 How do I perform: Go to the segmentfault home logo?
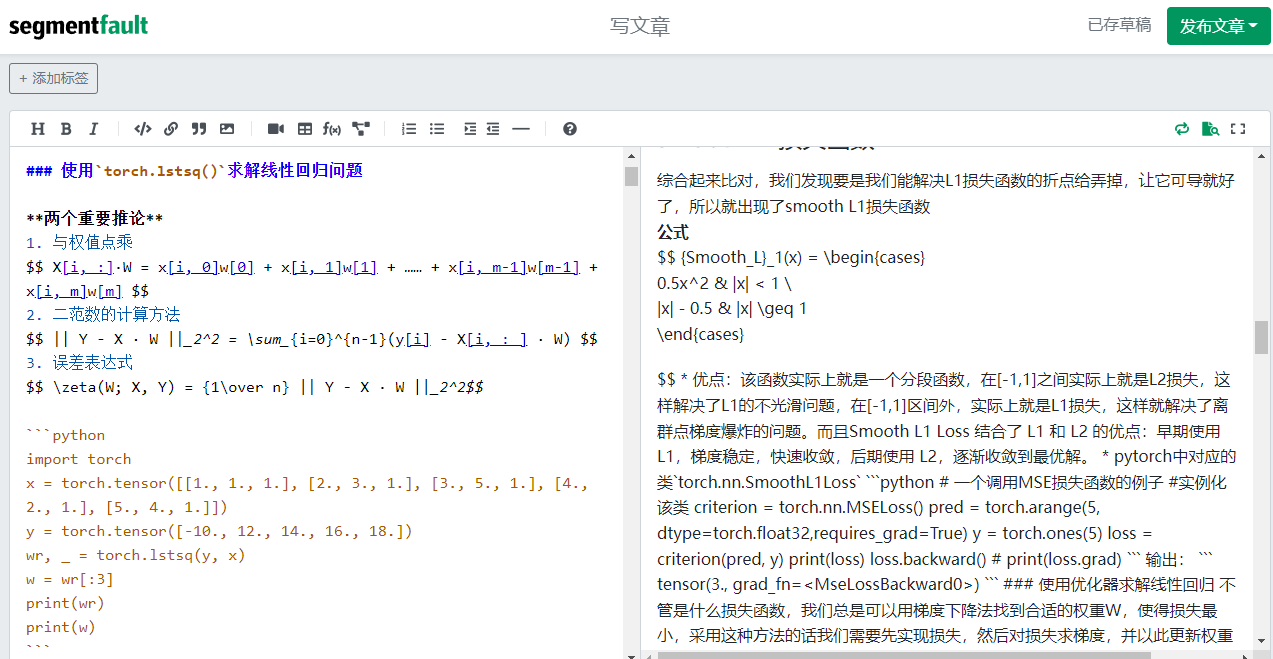[x=79, y=26]
